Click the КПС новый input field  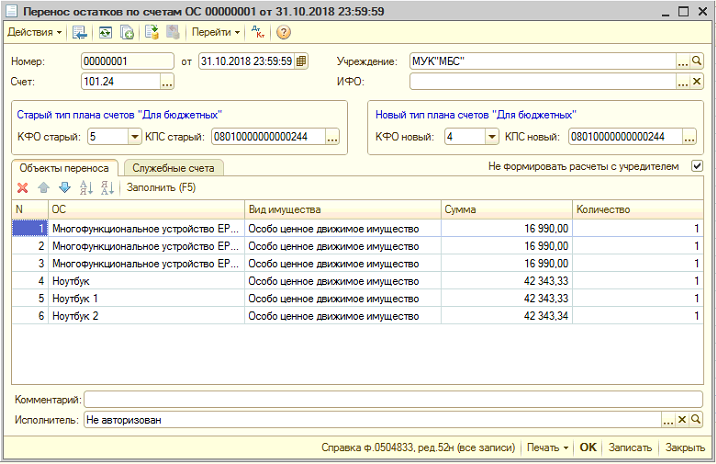point(626,137)
